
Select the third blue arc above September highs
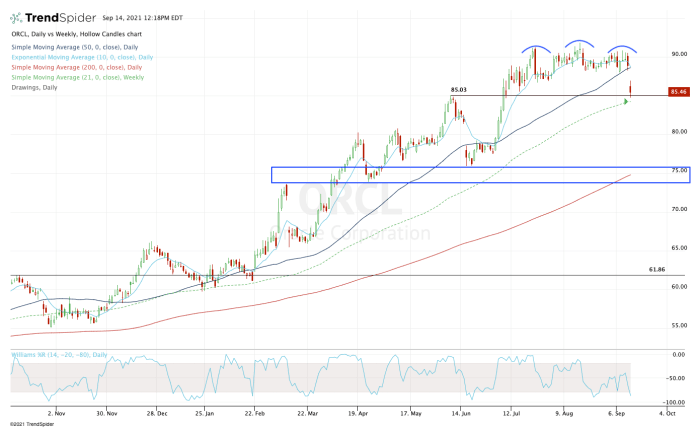pos(622,49)
